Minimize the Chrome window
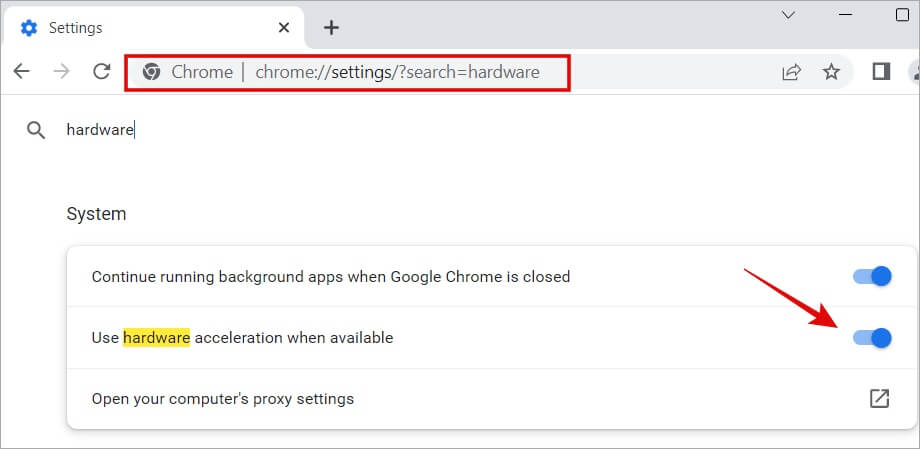Image resolution: width=920 pixels, height=449 pixels. [846, 15]
